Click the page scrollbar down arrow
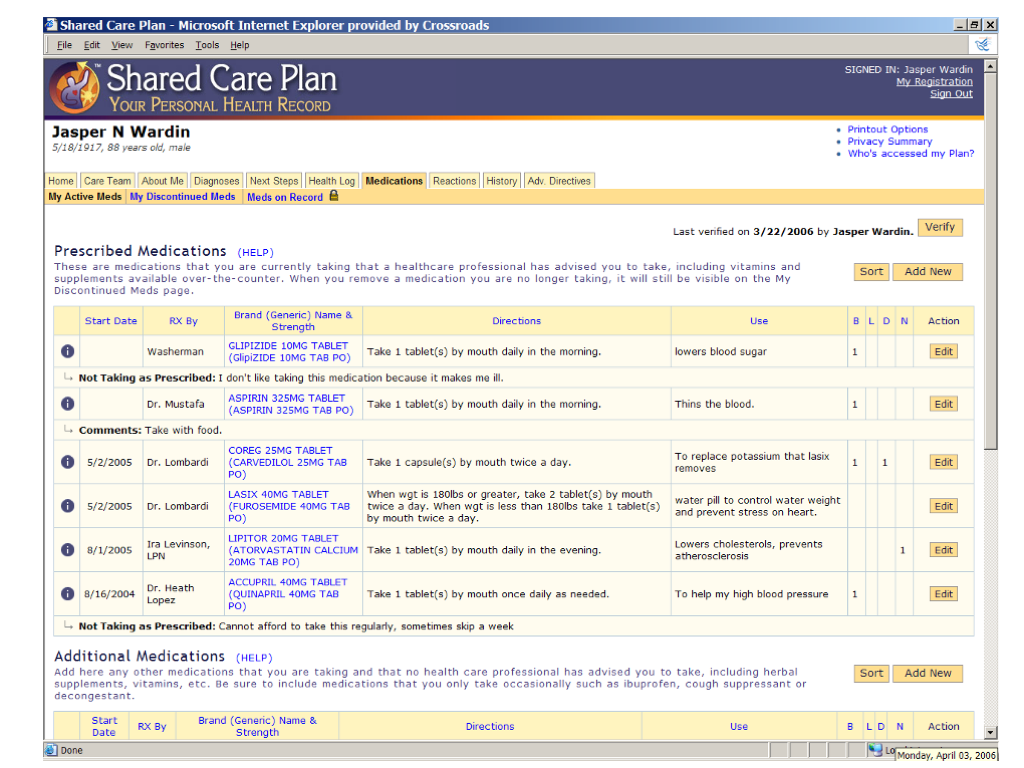The image size is (1024, 768). pyautogui.click(x=990, y=732)
